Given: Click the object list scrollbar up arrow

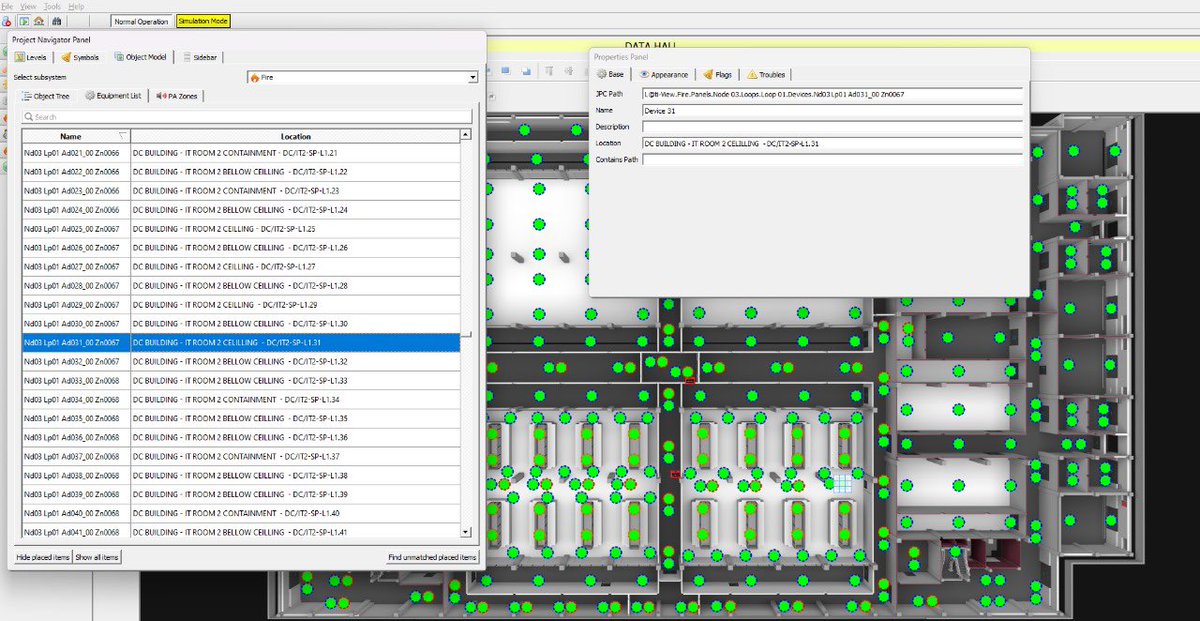Looking at the screenshot, I should (x=466, y=135).
